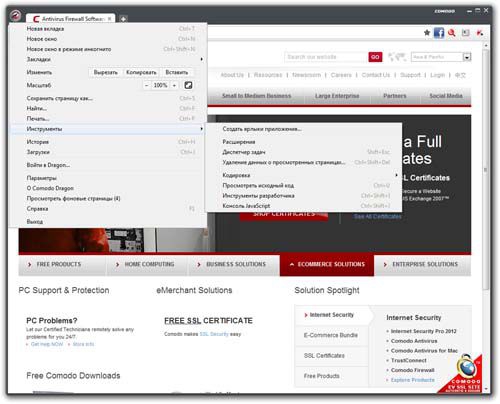Click the website search input field

326,57
